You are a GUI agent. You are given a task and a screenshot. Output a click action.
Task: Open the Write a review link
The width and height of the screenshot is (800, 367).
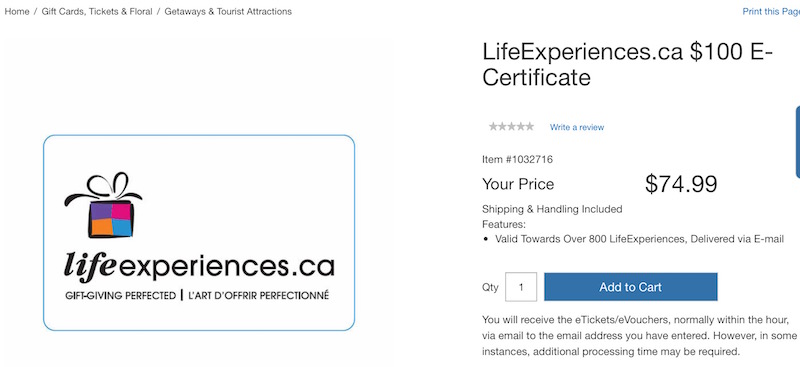pos(577,127)
